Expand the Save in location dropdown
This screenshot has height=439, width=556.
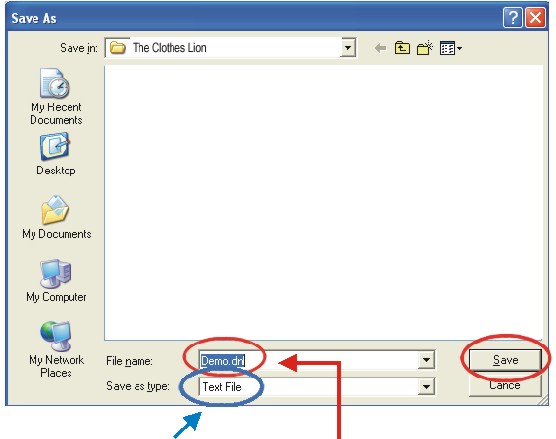click(348, 48)
